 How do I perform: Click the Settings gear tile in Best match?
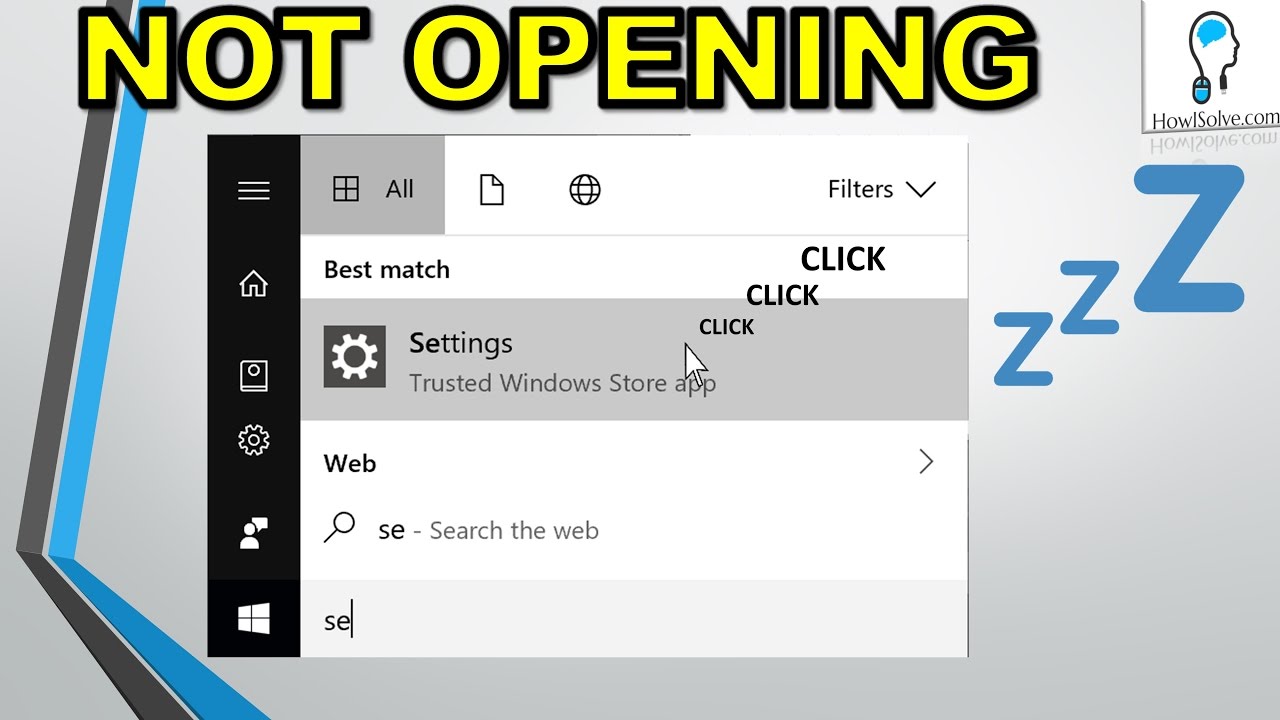pos(355,357)
